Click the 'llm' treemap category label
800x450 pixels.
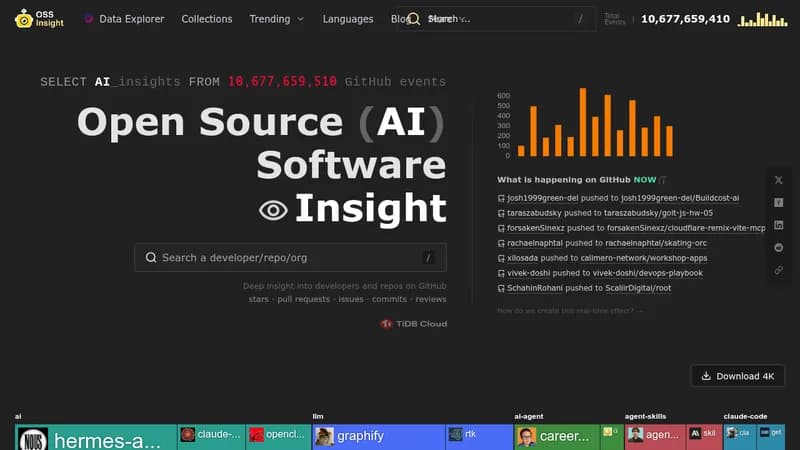tap(318, 416)
